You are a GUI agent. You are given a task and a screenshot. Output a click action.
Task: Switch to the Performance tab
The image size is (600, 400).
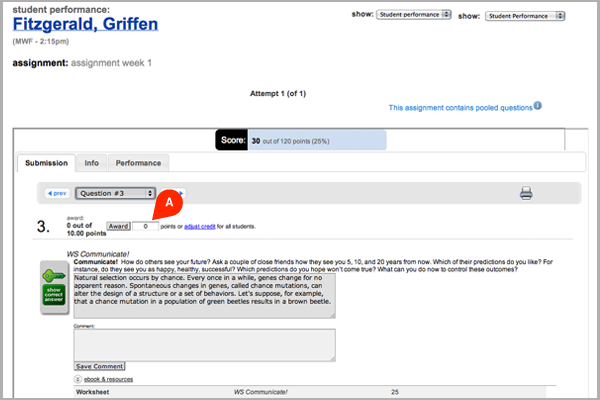coord(138,163)
